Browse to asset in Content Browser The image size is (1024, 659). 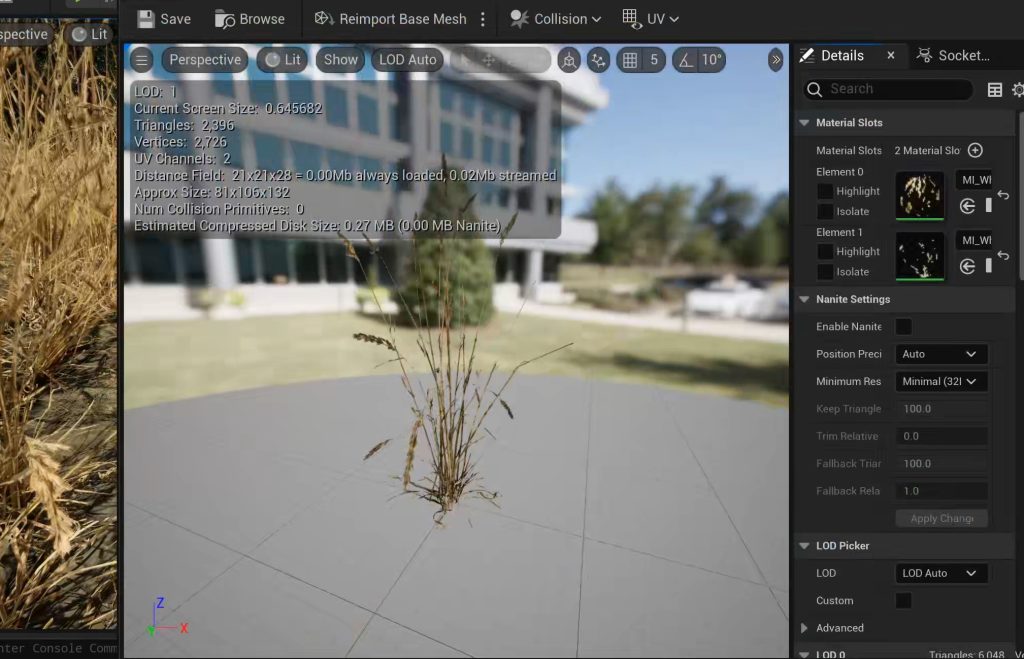(250, 19)
